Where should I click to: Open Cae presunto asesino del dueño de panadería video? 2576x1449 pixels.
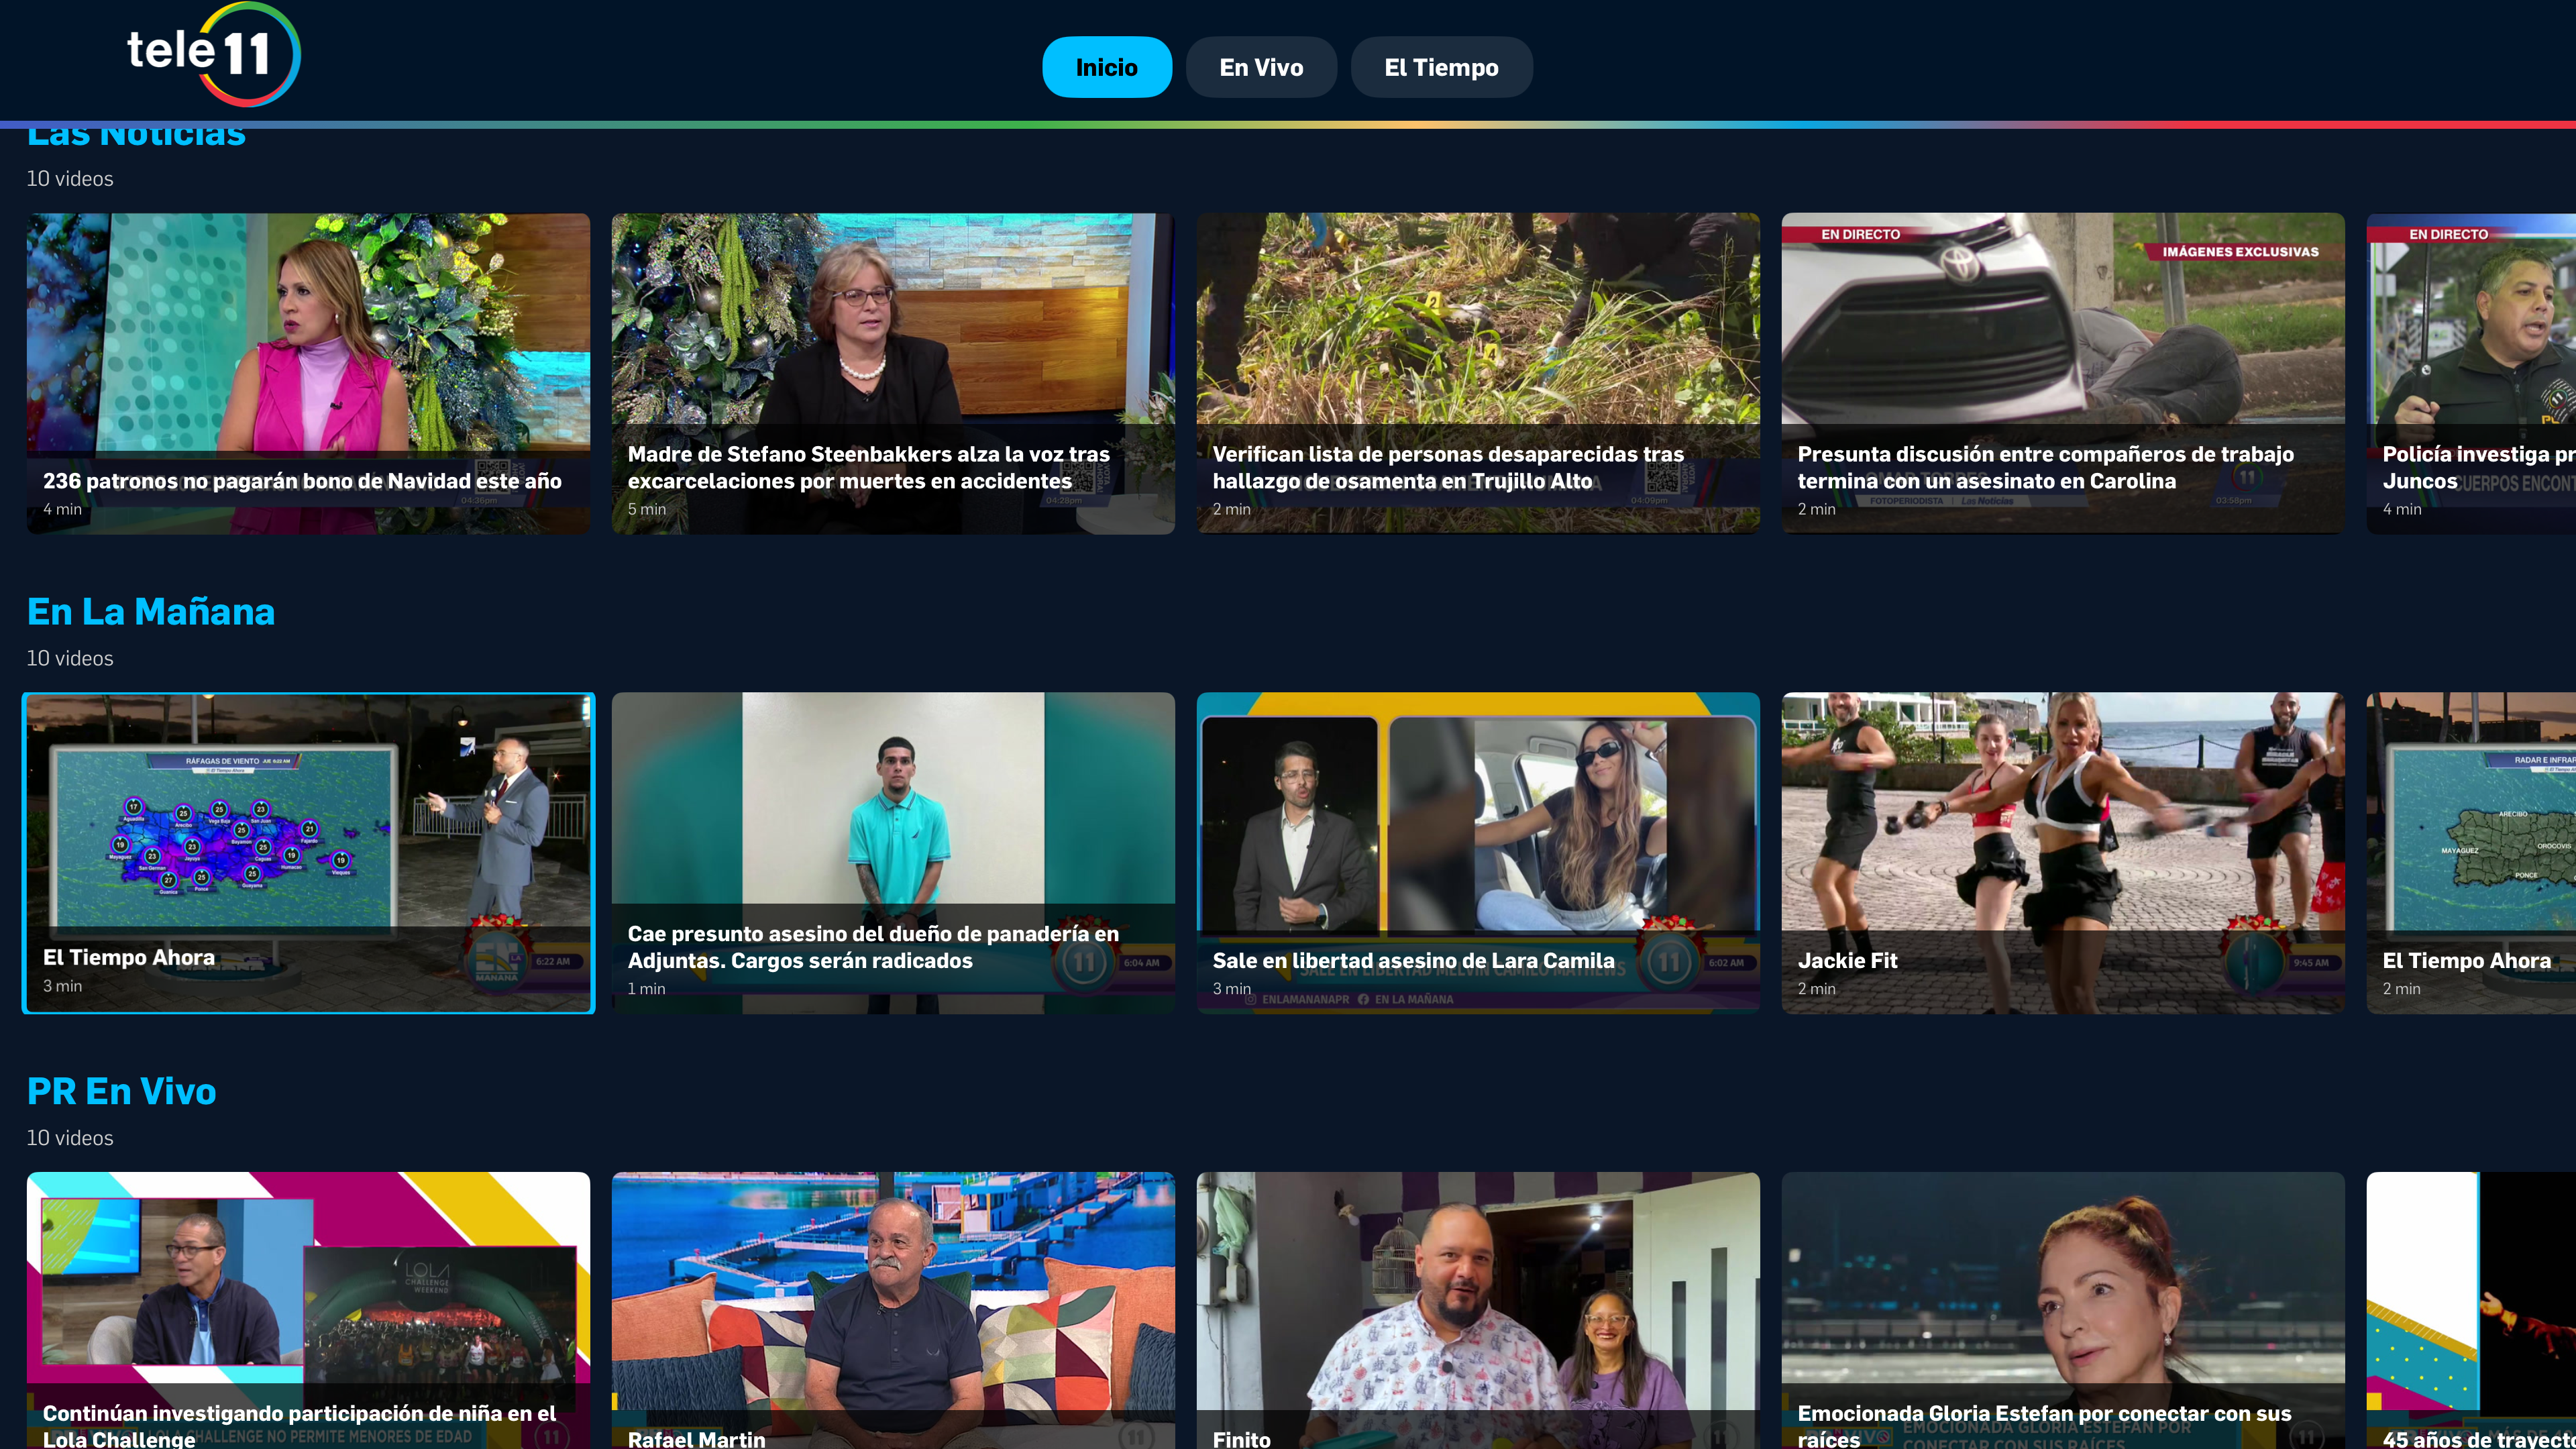(x=893, y=853)
